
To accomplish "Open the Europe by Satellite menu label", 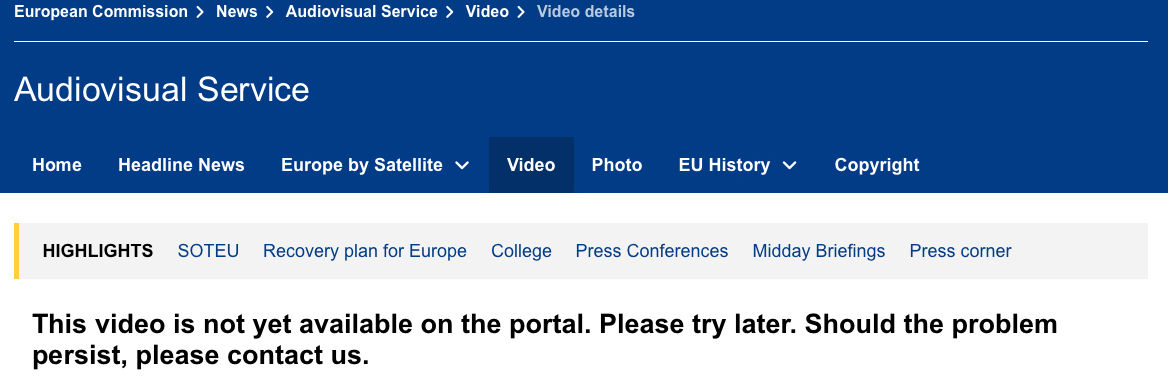I will (x=361, y=165).
